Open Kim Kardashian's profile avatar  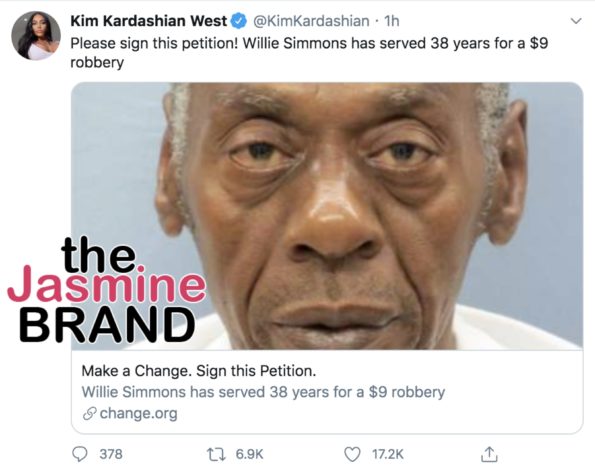36,35
